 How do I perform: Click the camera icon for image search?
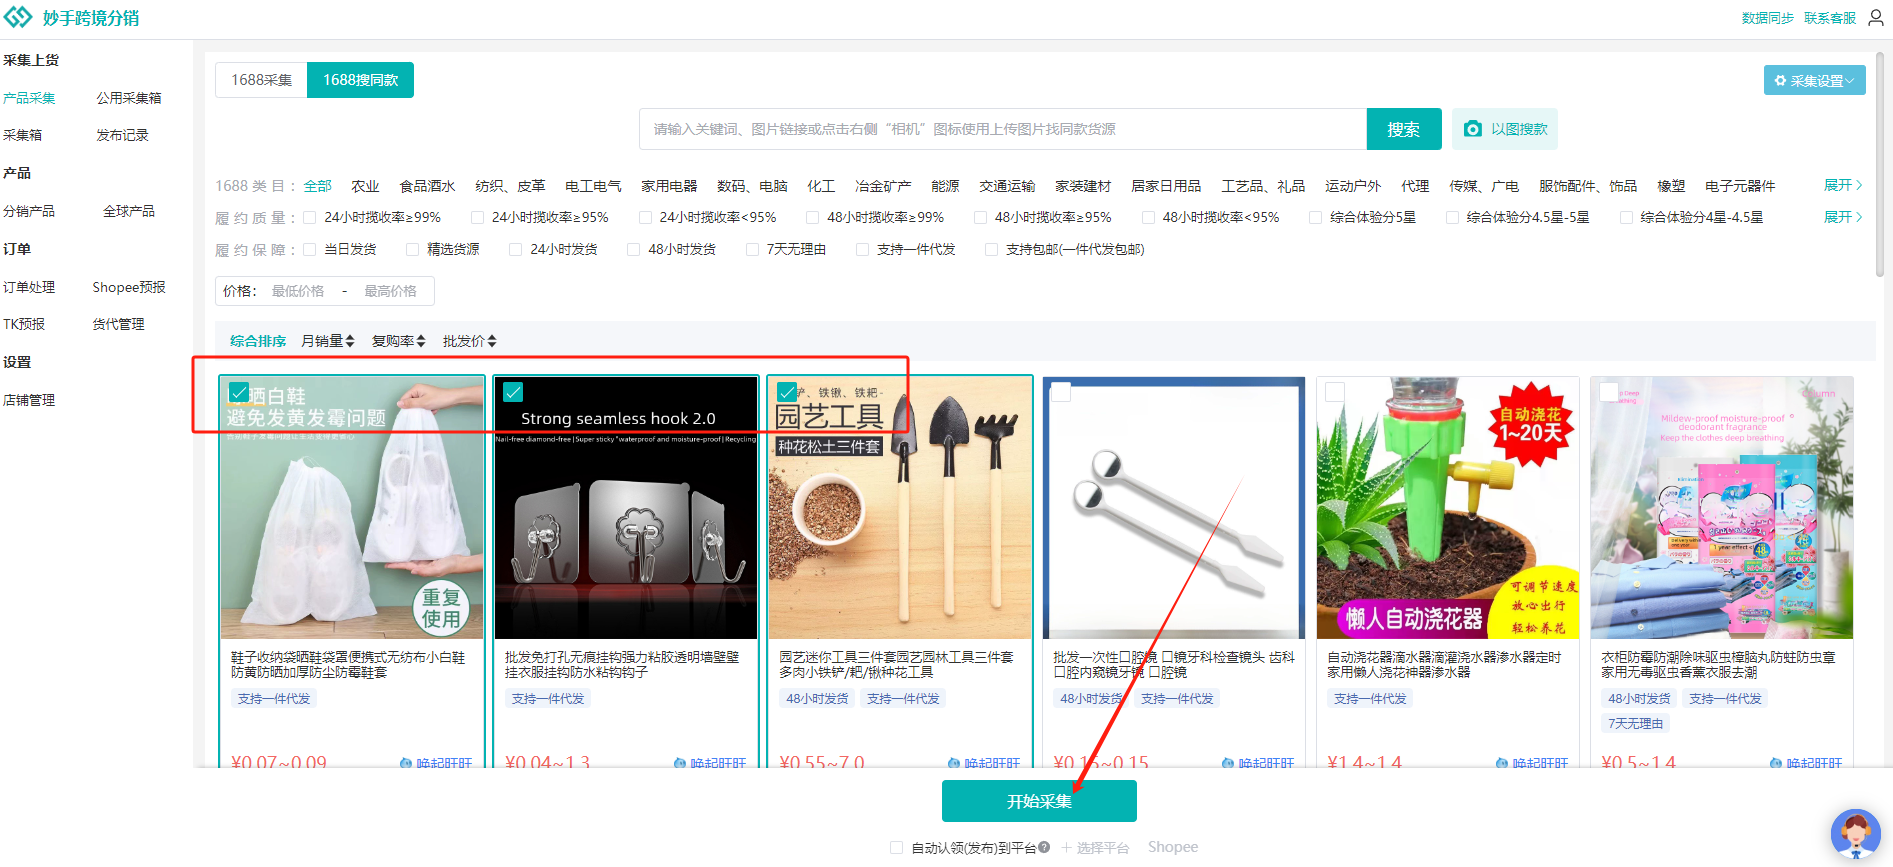click(x=1473, y=129)
